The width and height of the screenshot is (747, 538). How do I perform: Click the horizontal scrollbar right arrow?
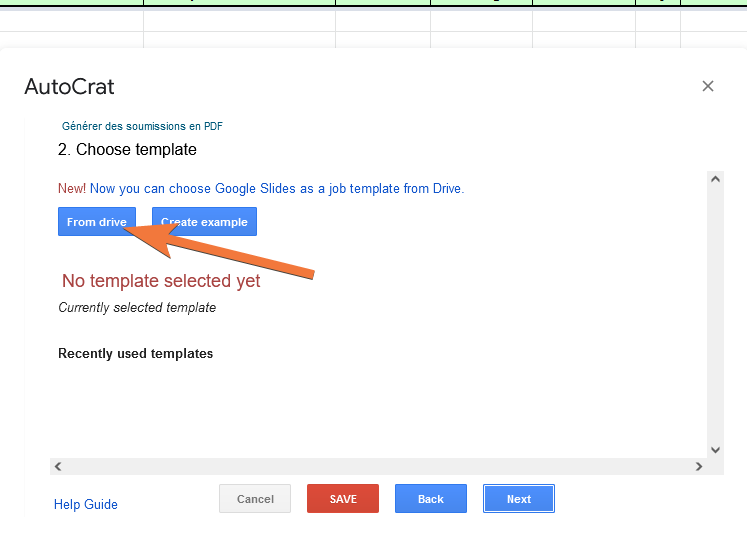tap(699, 467)
